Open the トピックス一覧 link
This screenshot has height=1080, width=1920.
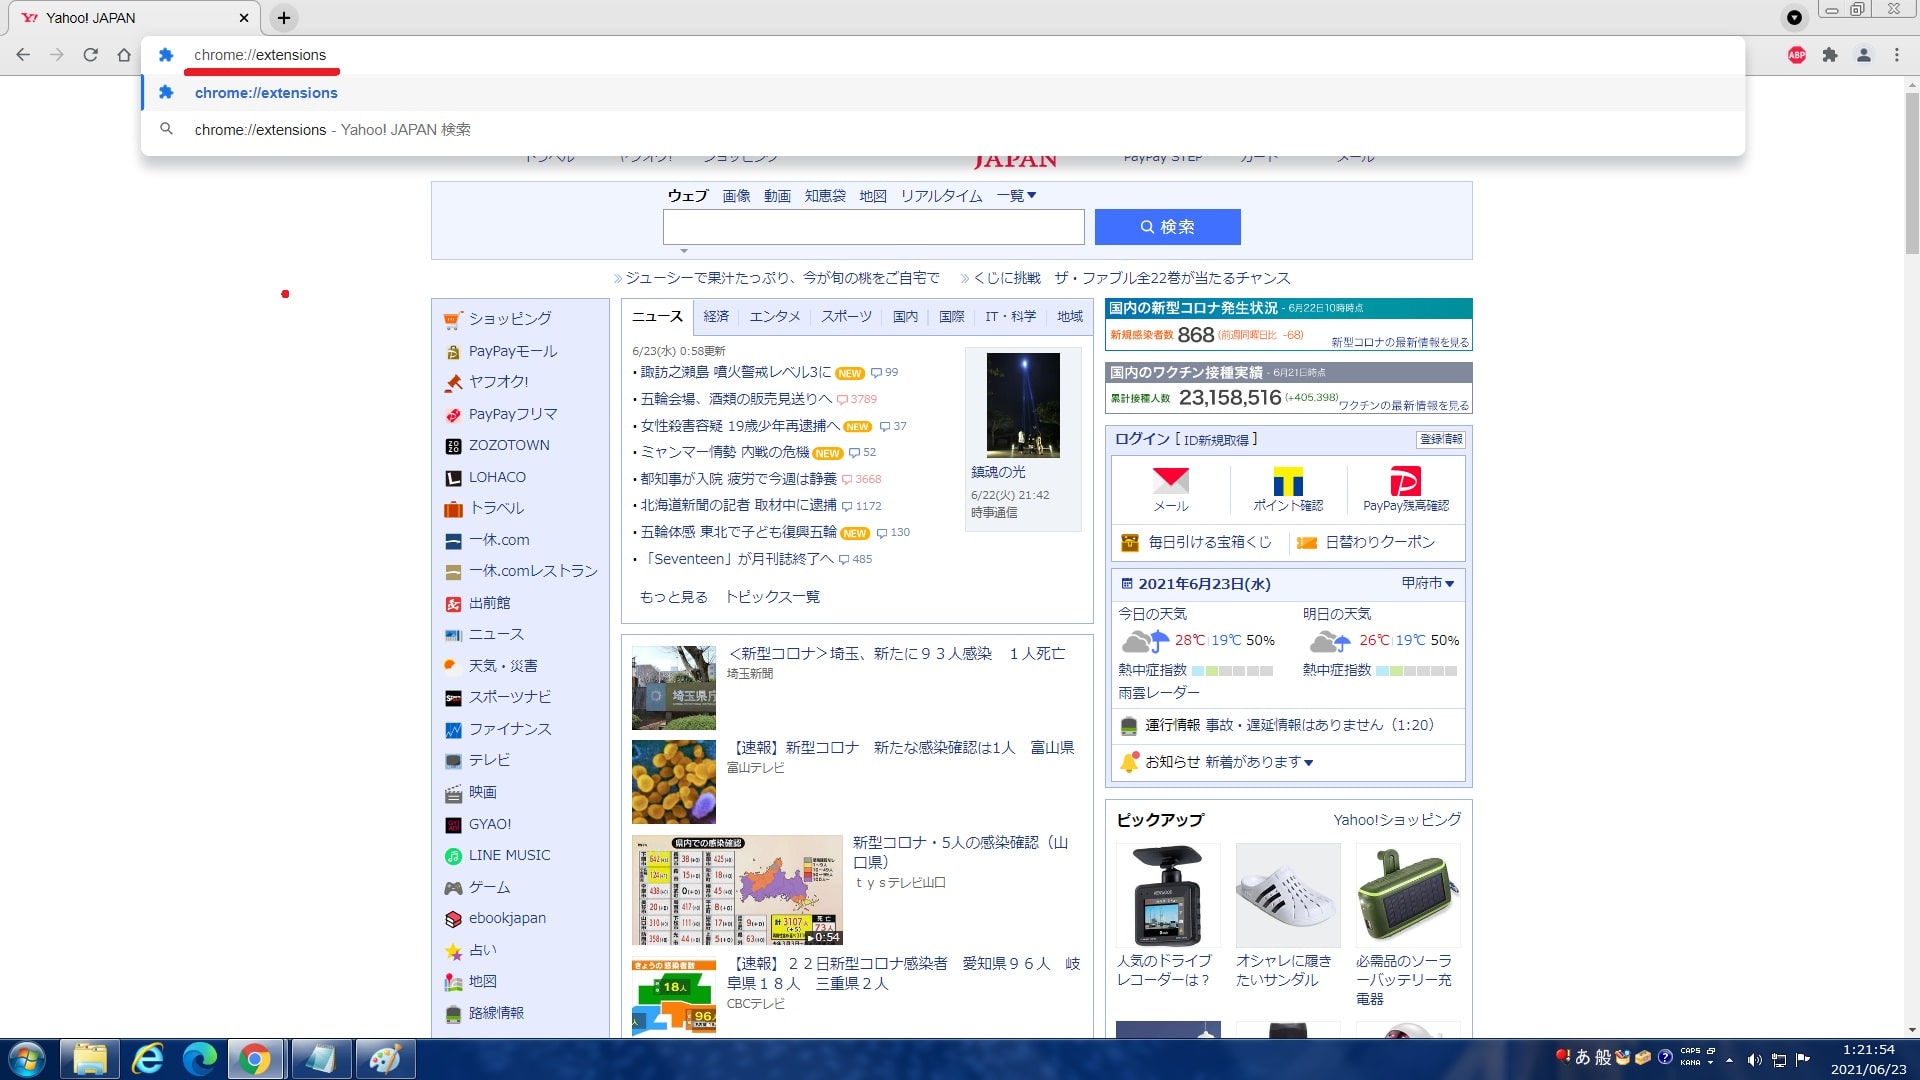pyautogui.click(x=772, y=597)
